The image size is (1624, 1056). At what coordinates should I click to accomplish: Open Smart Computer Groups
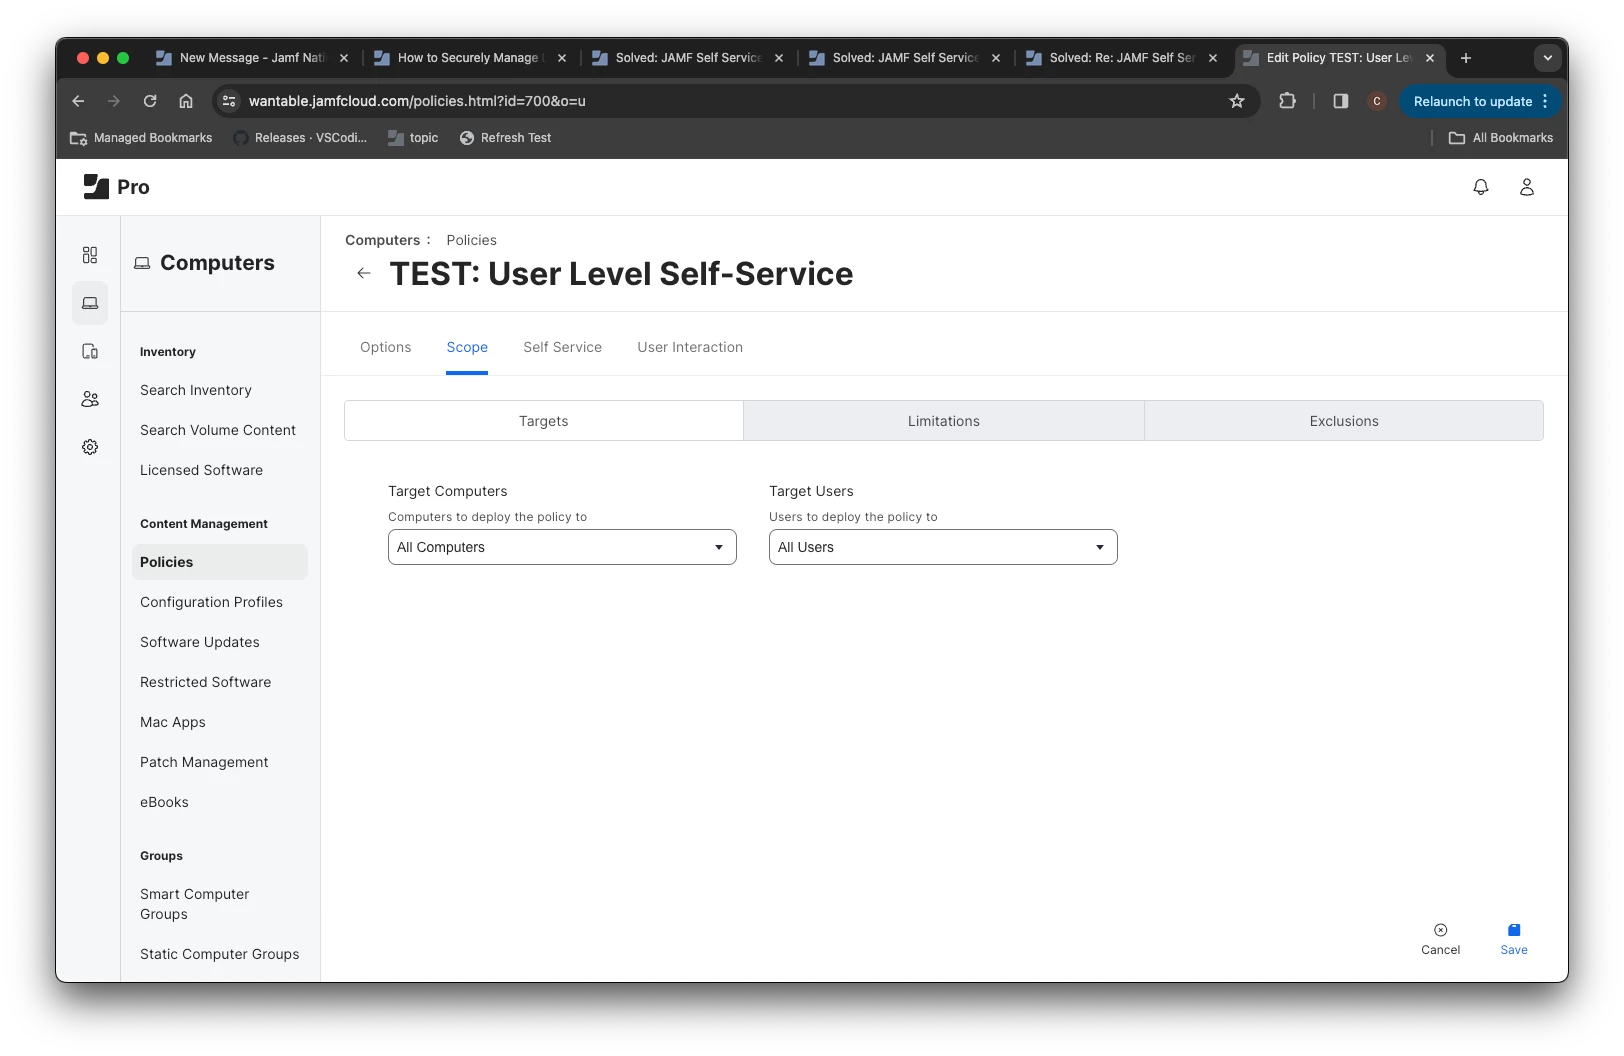[194, 904]
